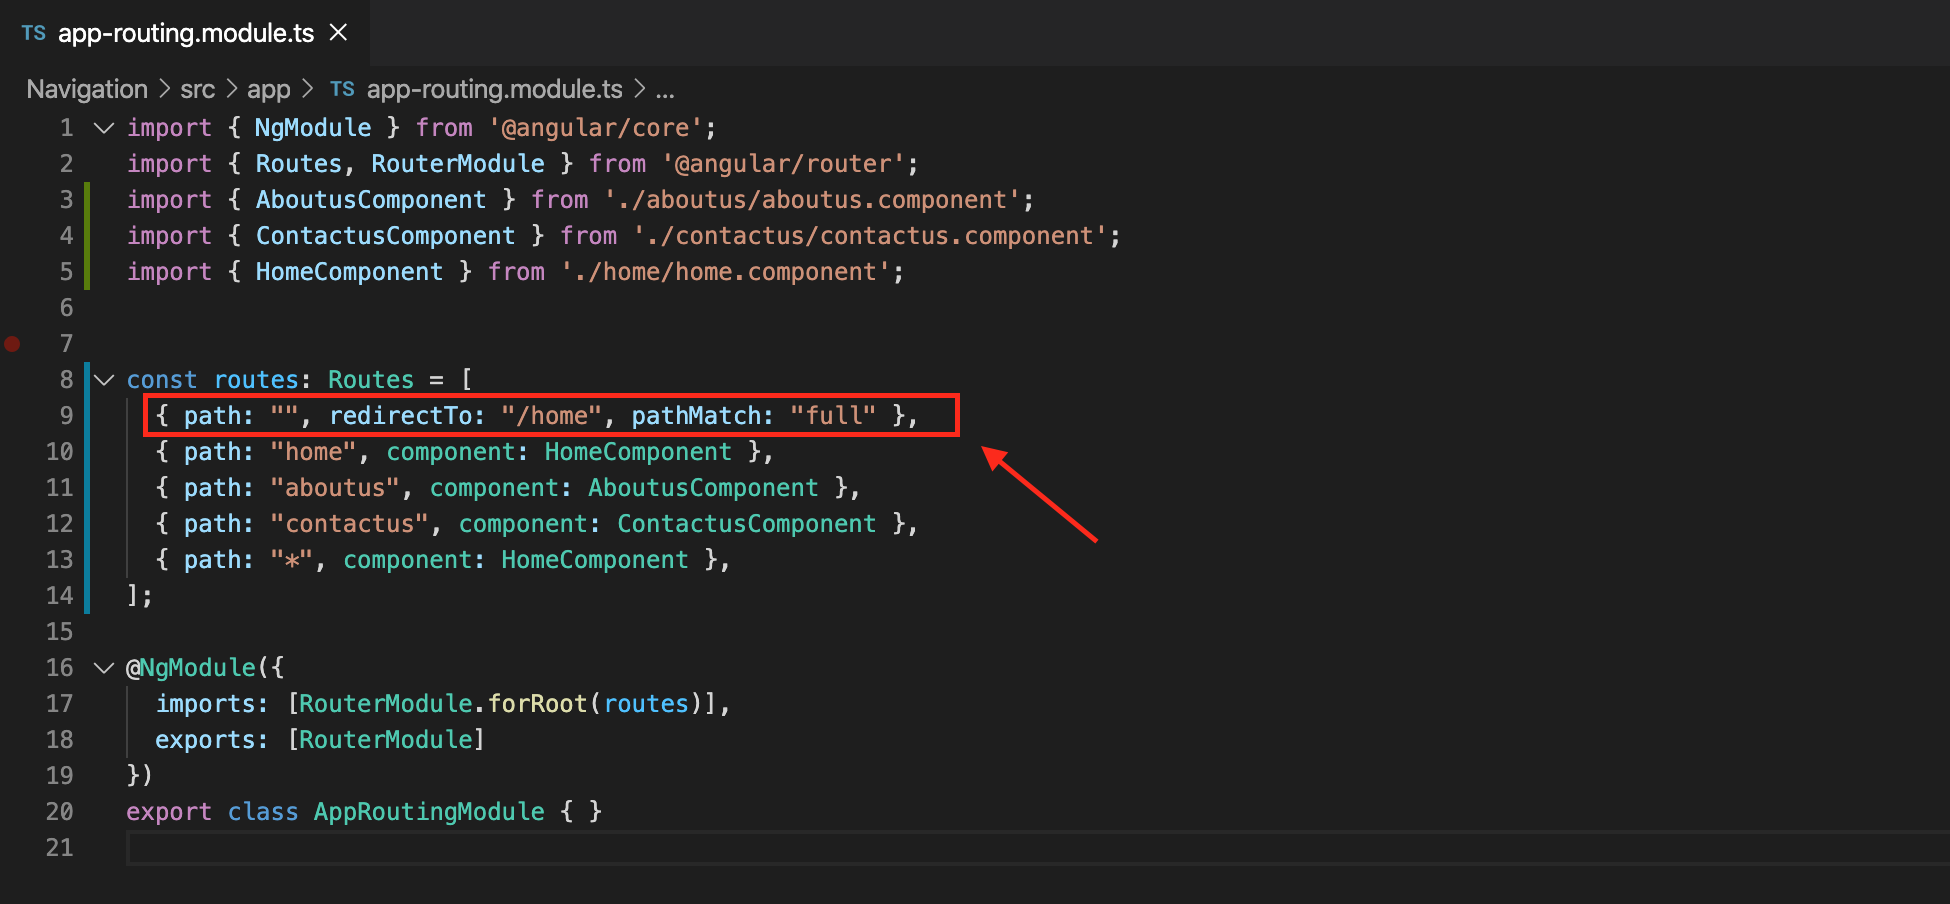1950x904 pixels.
Task: Collapse the routes array fold on line 8
Action: point(104,380)
